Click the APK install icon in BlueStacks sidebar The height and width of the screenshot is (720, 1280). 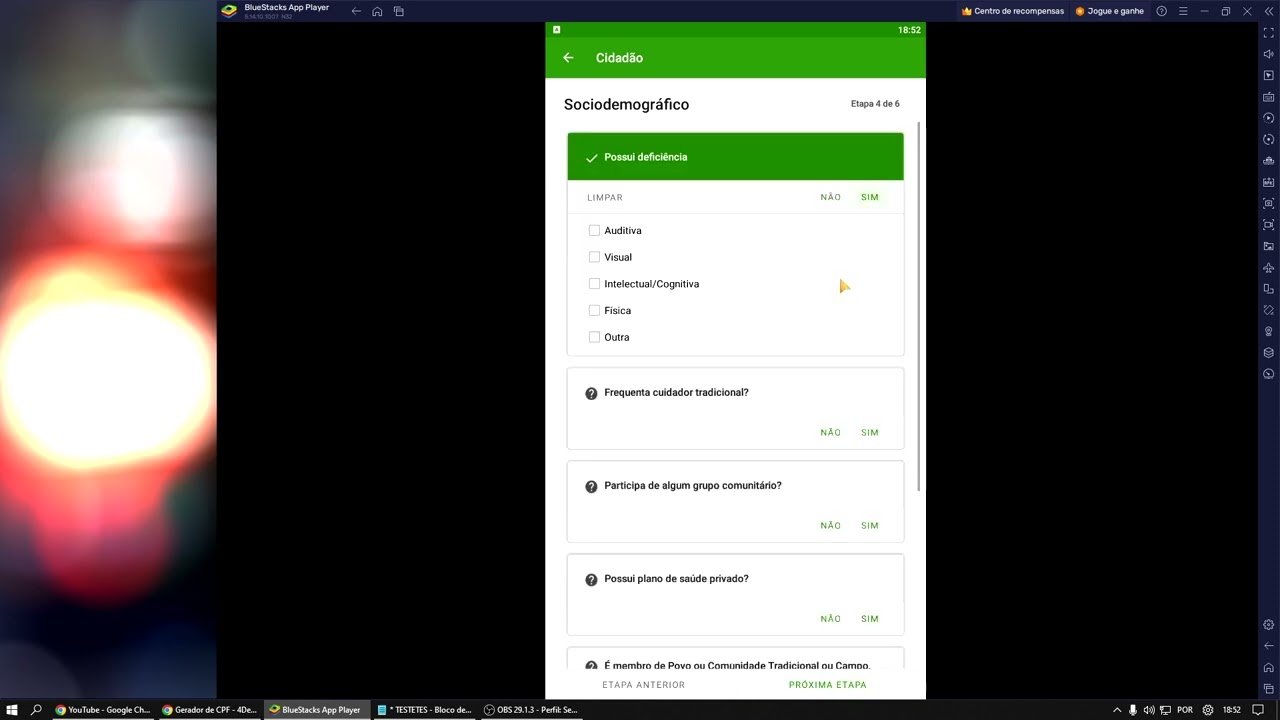1269,182
